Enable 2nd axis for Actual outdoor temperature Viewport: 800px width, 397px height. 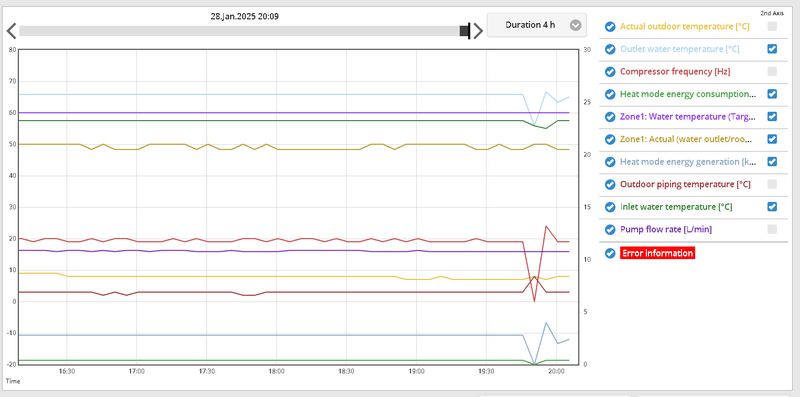point(772,27)
